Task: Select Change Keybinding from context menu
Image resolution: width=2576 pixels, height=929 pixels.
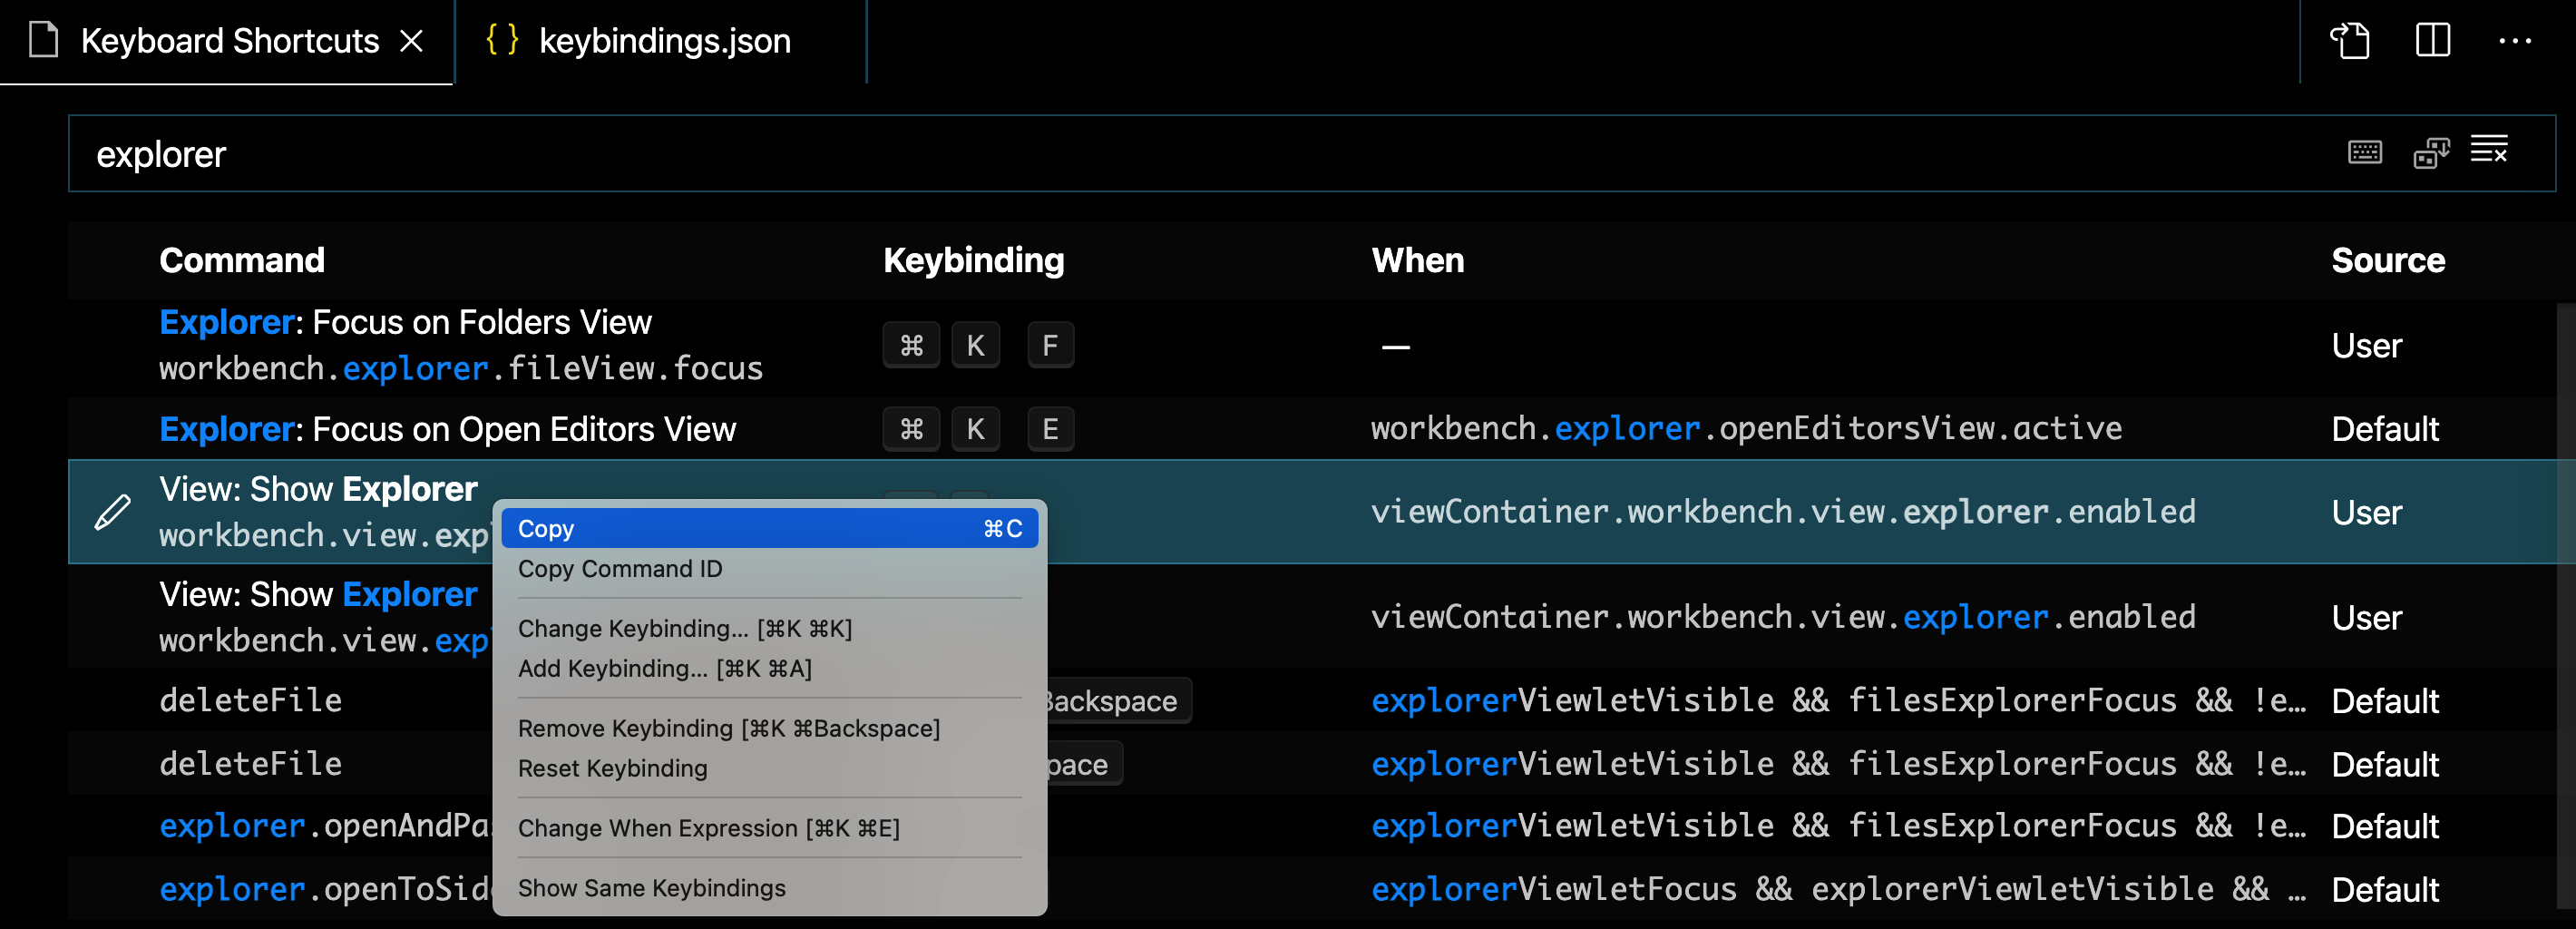Action: (x=684, y=629)
